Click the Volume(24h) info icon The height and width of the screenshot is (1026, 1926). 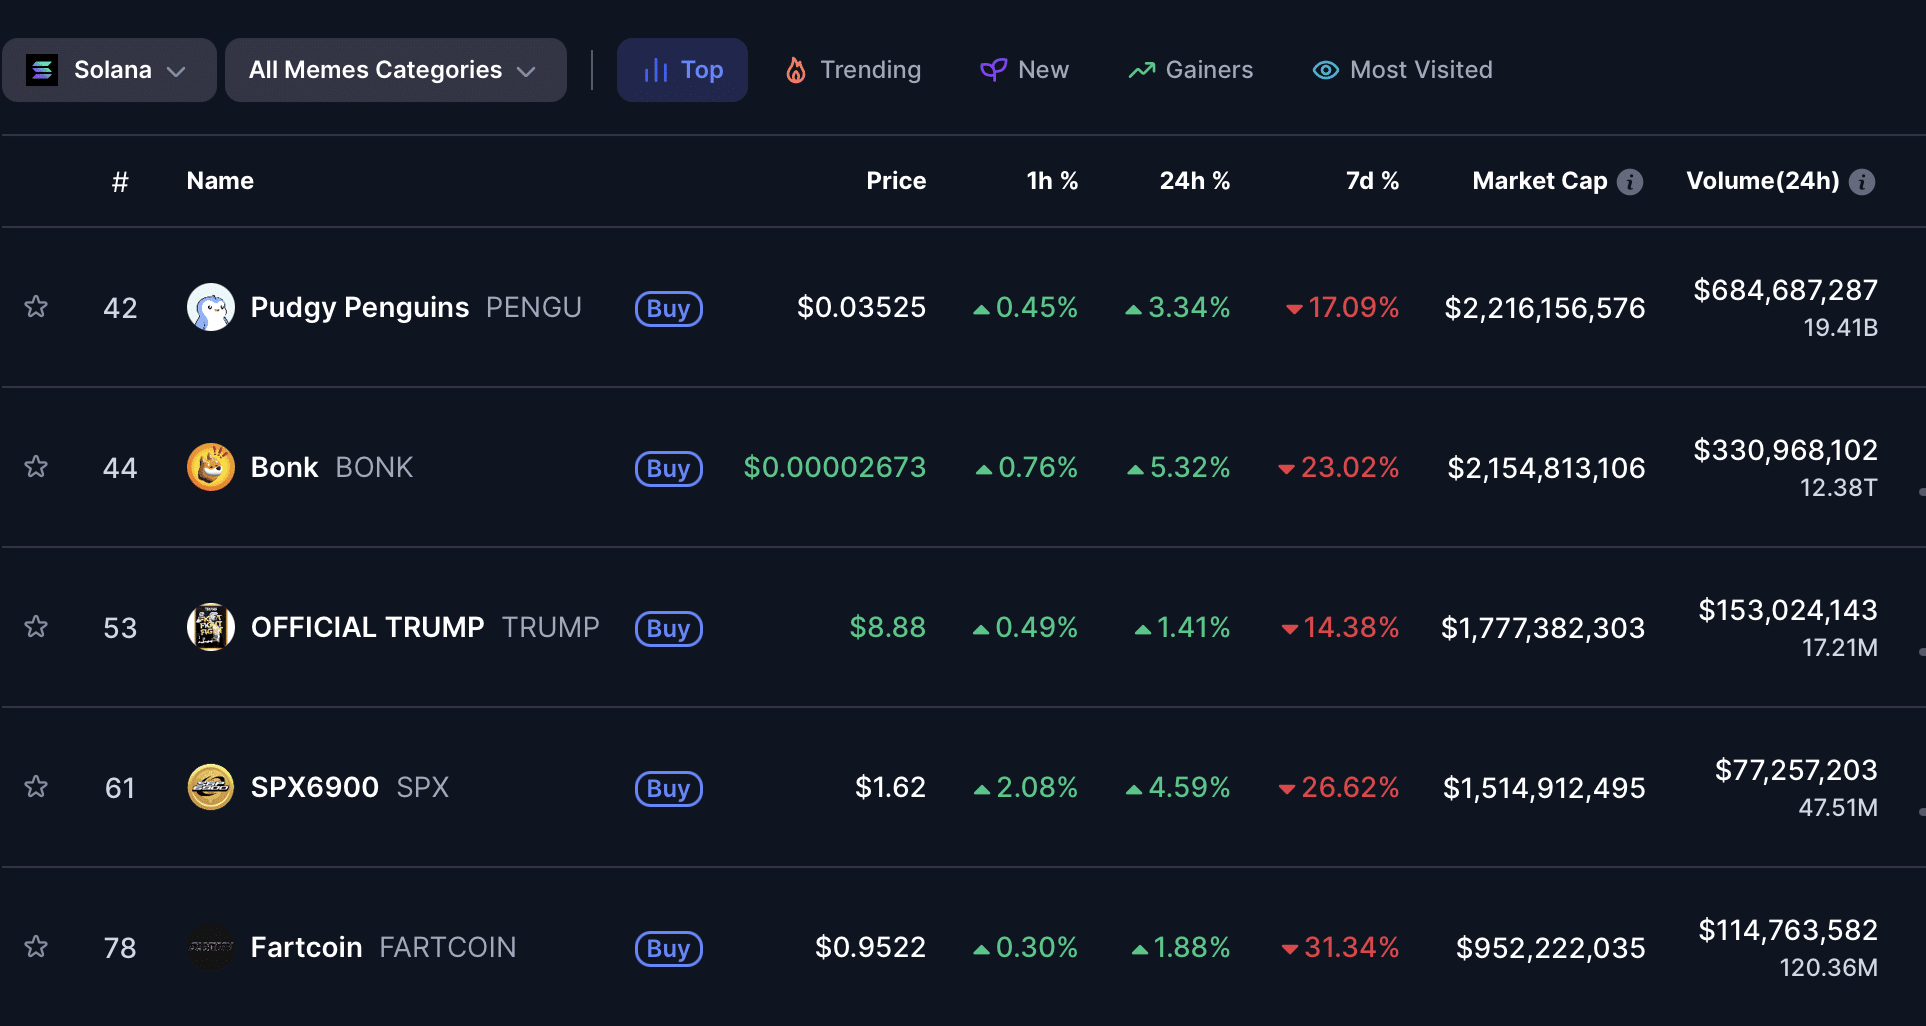1861,182
